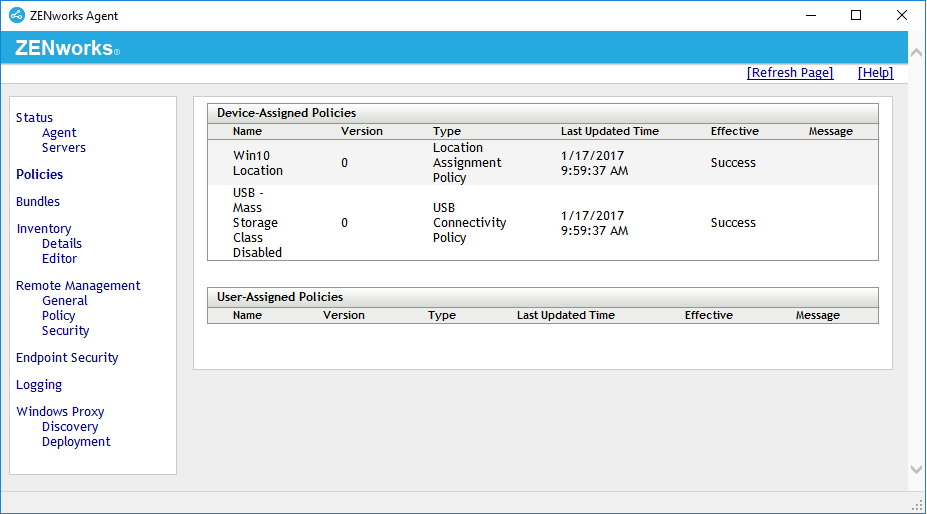Image resolution: width=927 pixels, height=514 pixels.
Task: Open the Servers status page
Action: pyautogui.click(x=64, y=148)
